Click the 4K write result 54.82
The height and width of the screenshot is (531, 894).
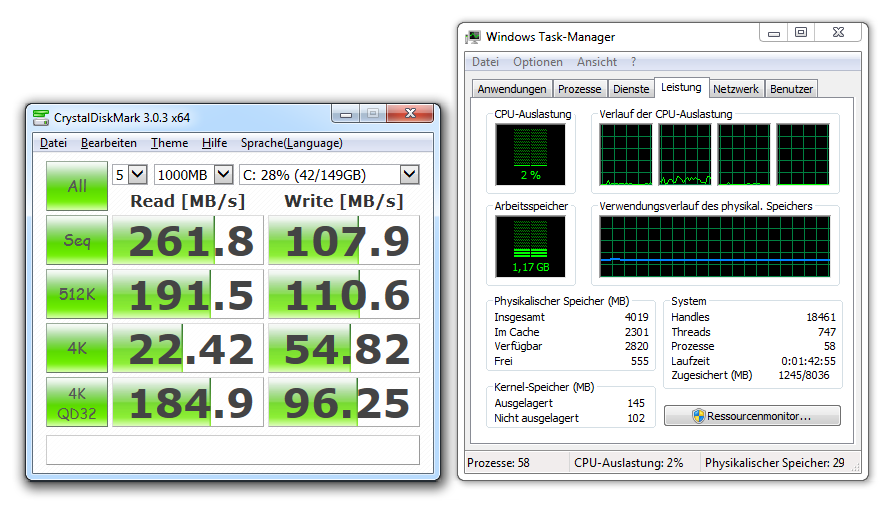(x=344, y=348)
